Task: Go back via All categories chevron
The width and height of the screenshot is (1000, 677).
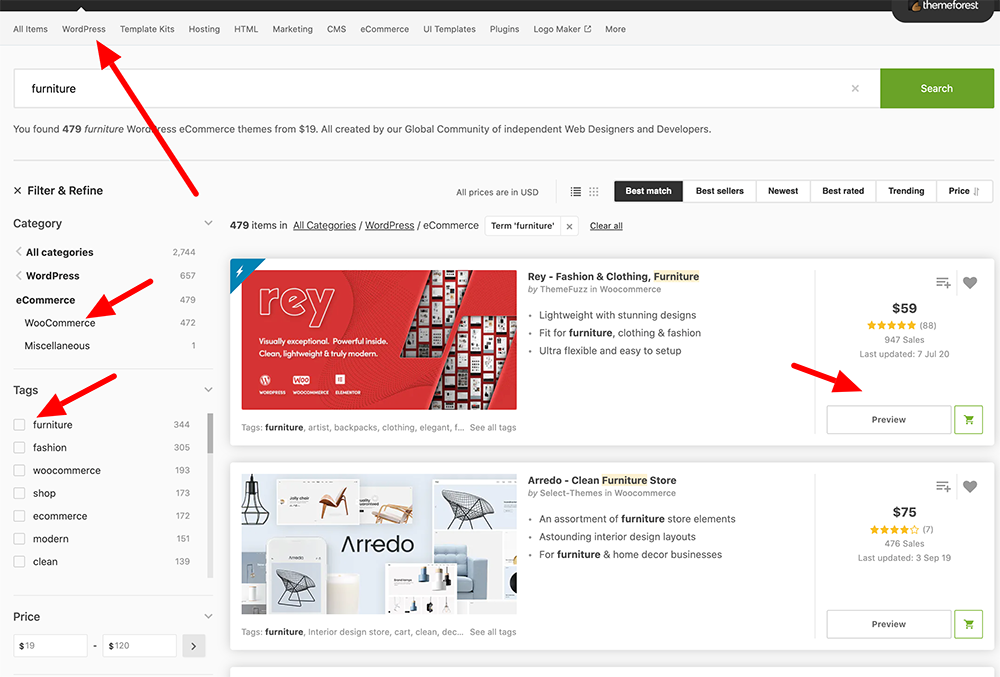Action: (18, 252)
